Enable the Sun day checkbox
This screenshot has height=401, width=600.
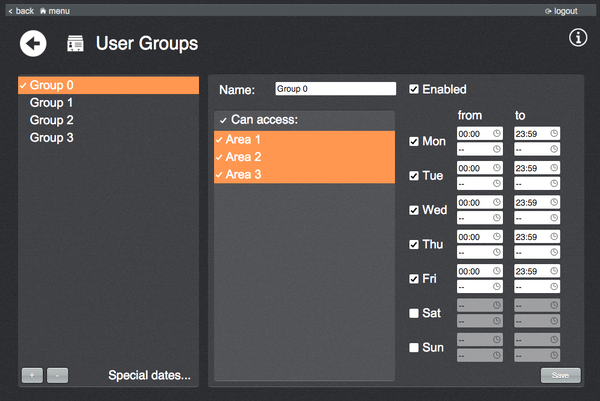[414, 348]
